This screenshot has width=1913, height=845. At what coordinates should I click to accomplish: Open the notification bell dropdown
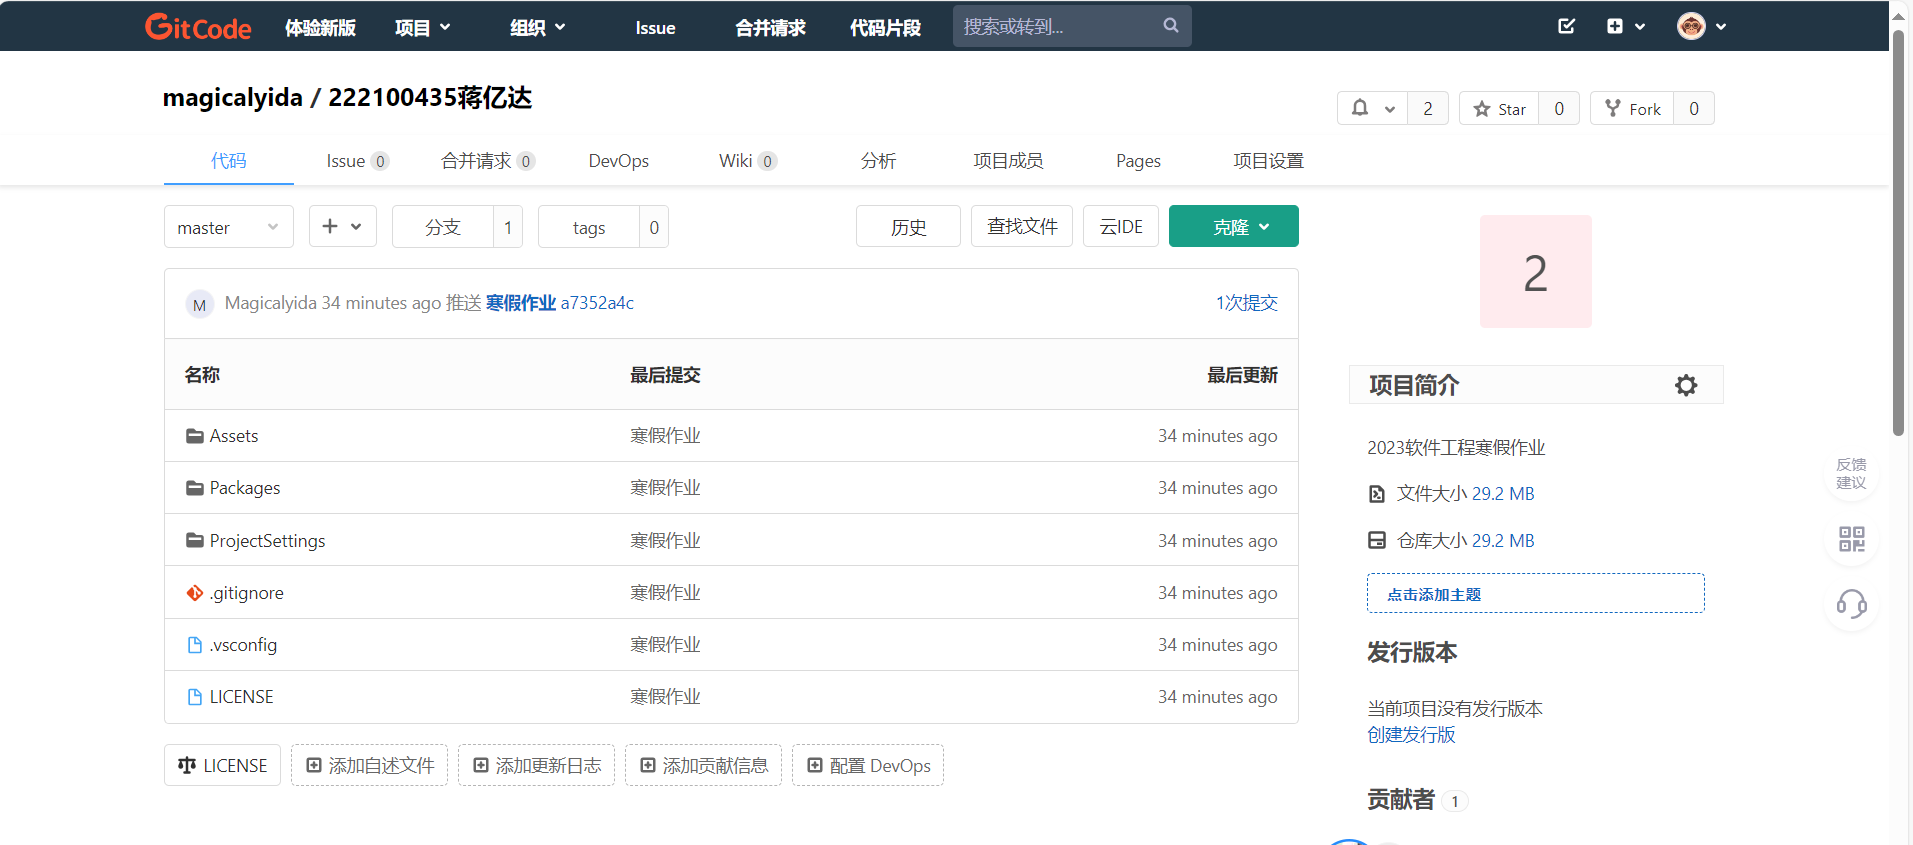point(1372,108)
